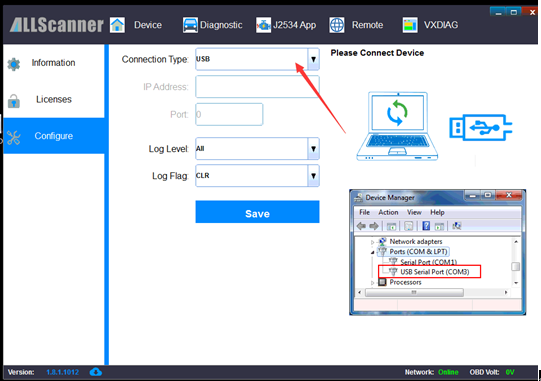
Task: Click the cloud update icon in status bar
Action: [96, 372]
